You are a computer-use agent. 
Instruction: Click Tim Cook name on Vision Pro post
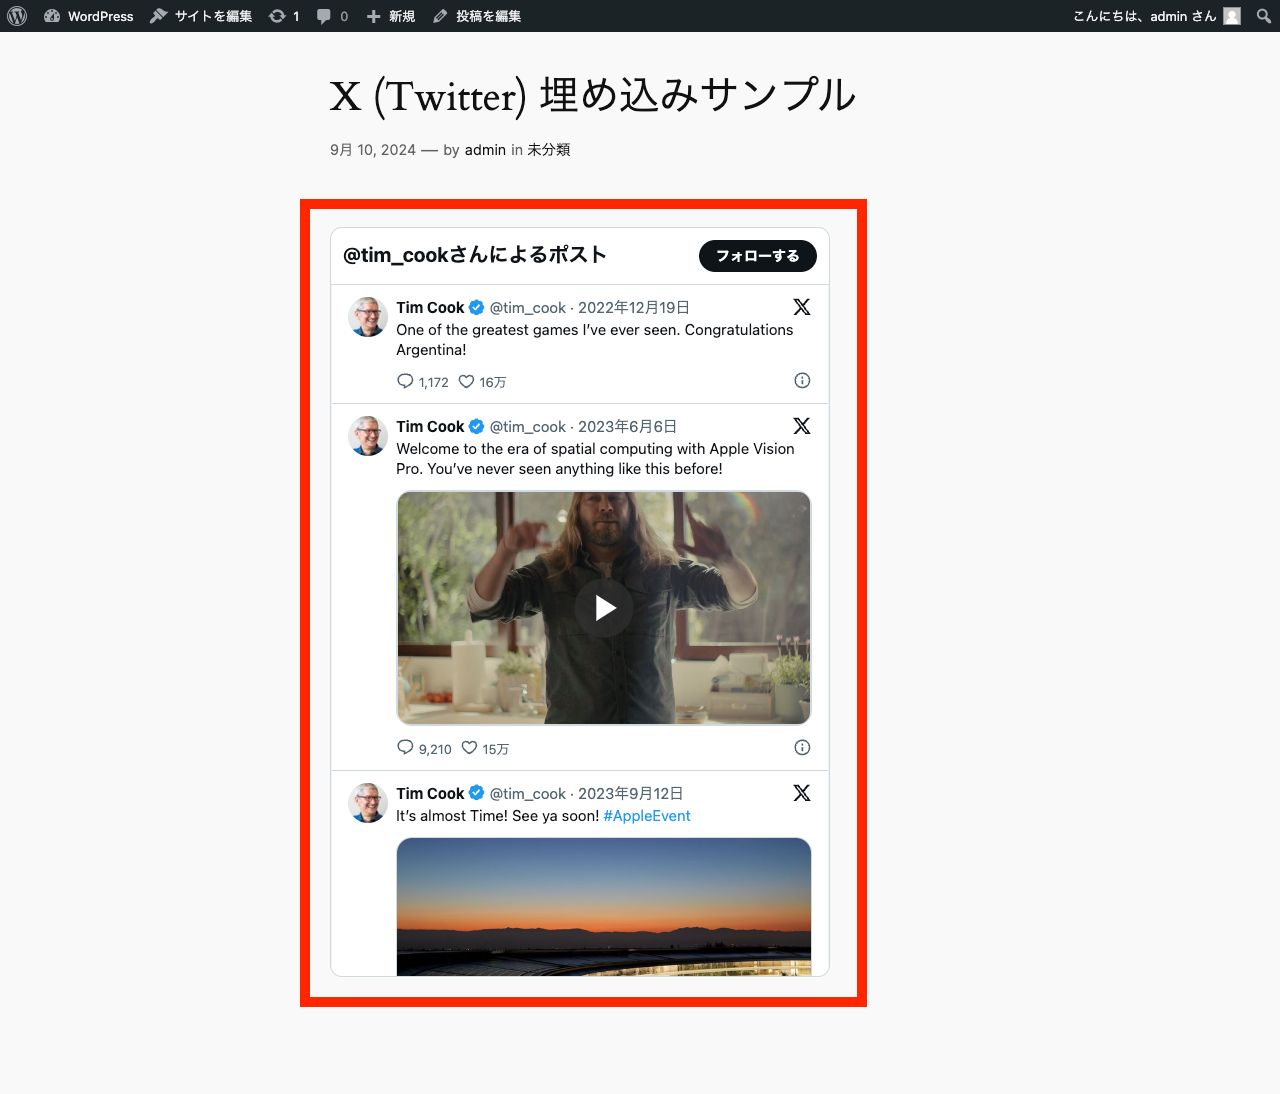pyautogui.click(x=430, y=427)
